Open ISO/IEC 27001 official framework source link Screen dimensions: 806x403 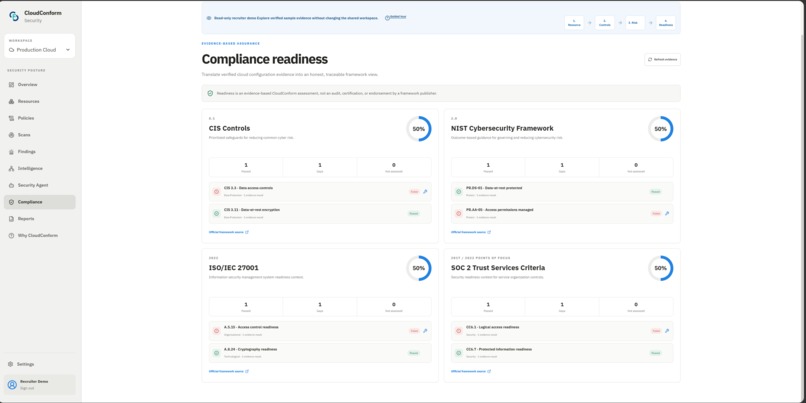click(x=229, y=371)
